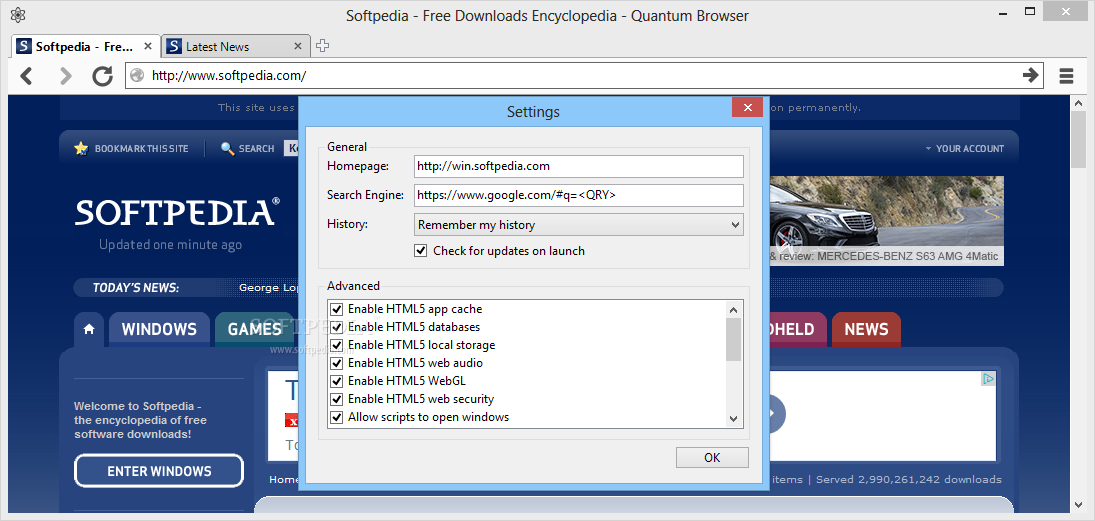Open a new tab with plus icon
The height and width of the screenshot is (521, 1095).
click(322, 46)
